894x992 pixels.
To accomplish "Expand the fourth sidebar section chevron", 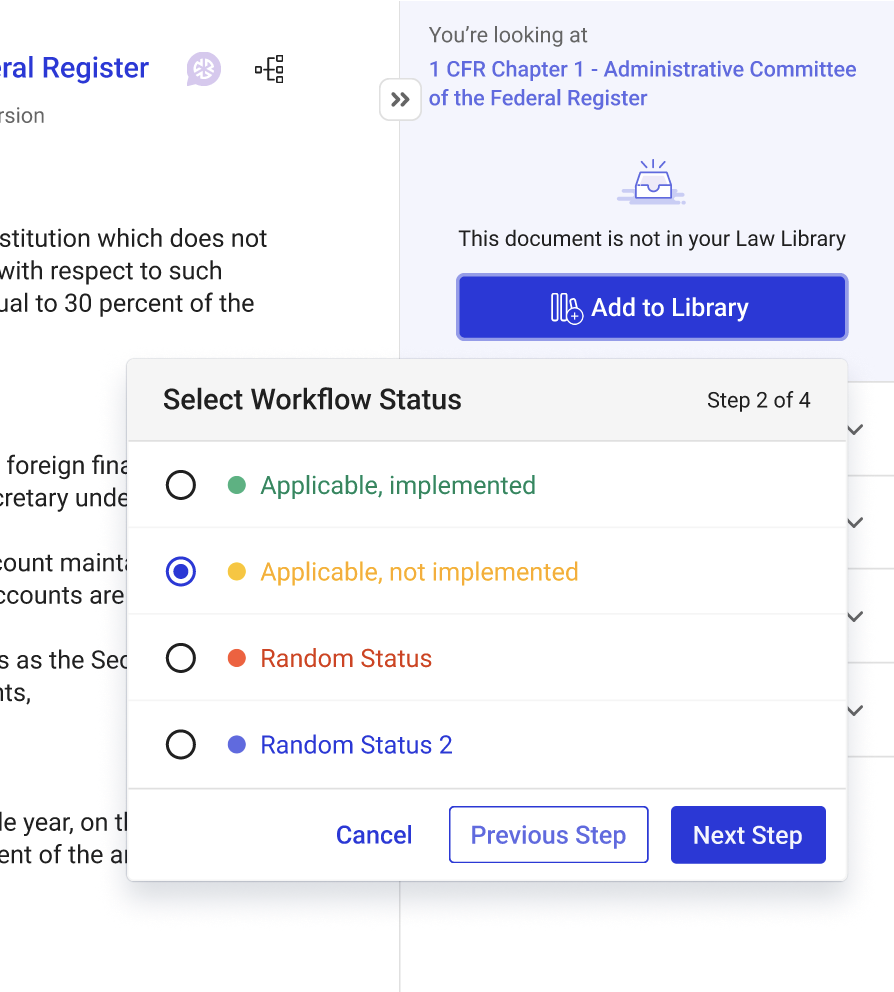I will point(855,711).
